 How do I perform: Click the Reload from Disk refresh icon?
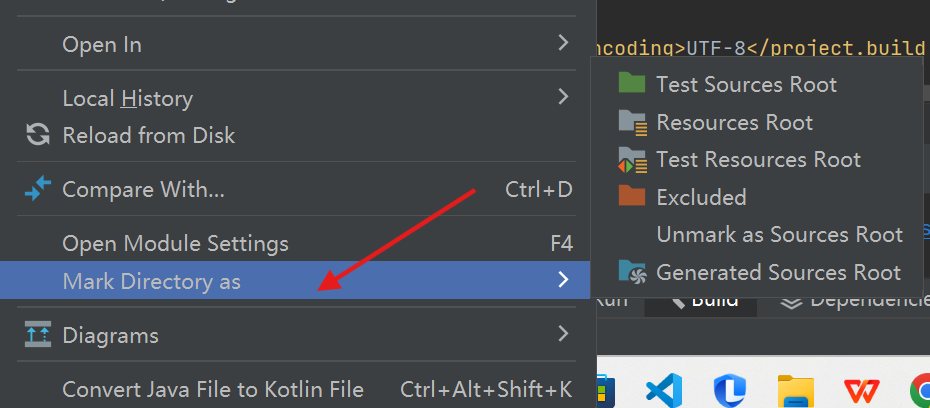tap(38, 135)
